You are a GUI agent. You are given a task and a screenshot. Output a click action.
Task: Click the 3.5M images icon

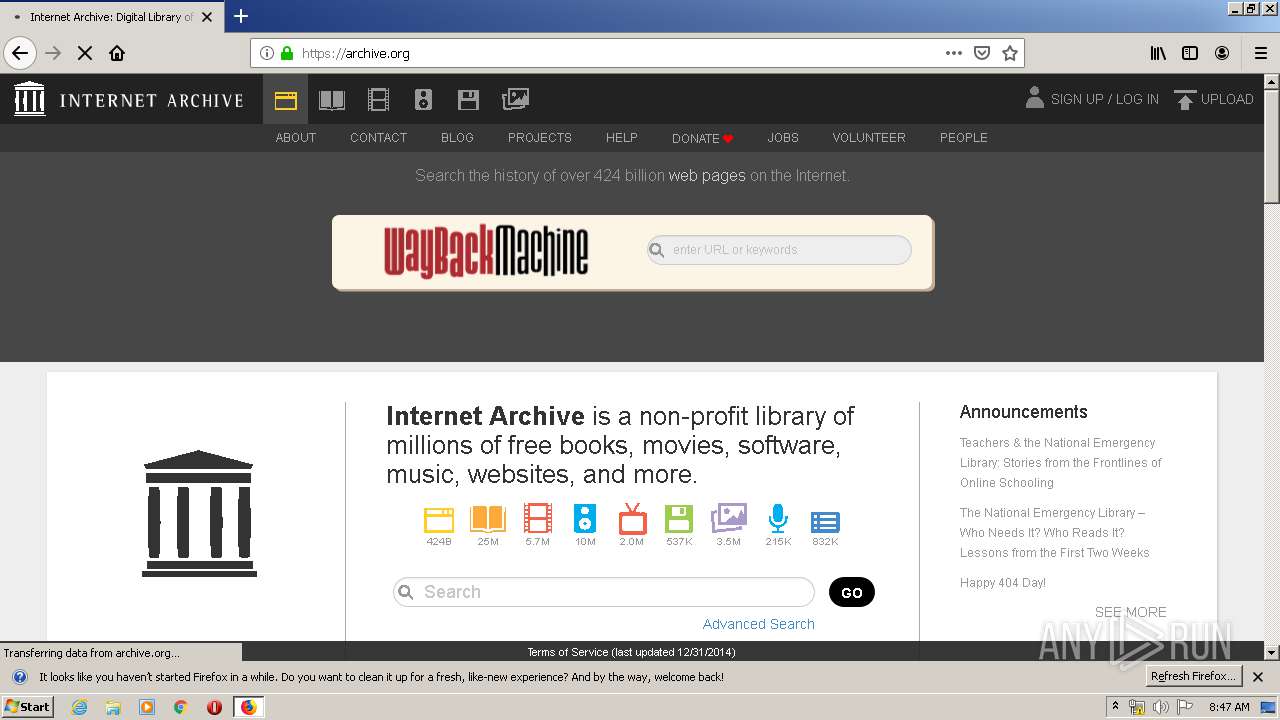click(x=728, y=518)
